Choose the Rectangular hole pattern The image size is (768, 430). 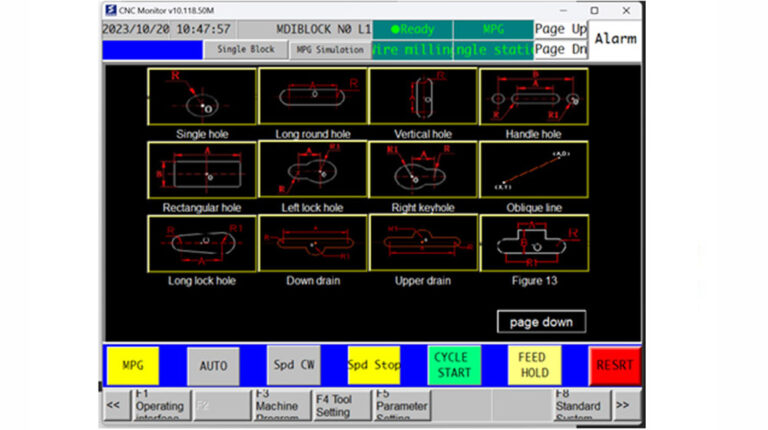tap(202, 170)
